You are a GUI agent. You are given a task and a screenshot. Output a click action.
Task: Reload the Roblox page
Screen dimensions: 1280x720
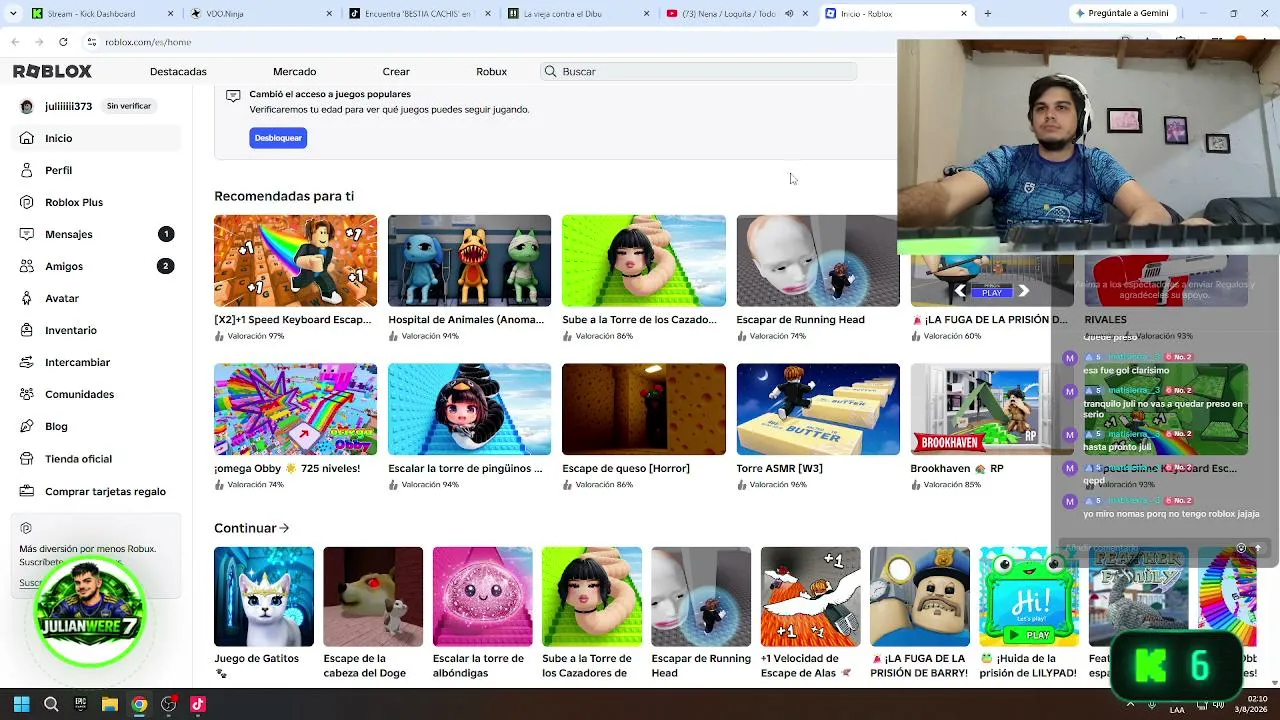63,42
